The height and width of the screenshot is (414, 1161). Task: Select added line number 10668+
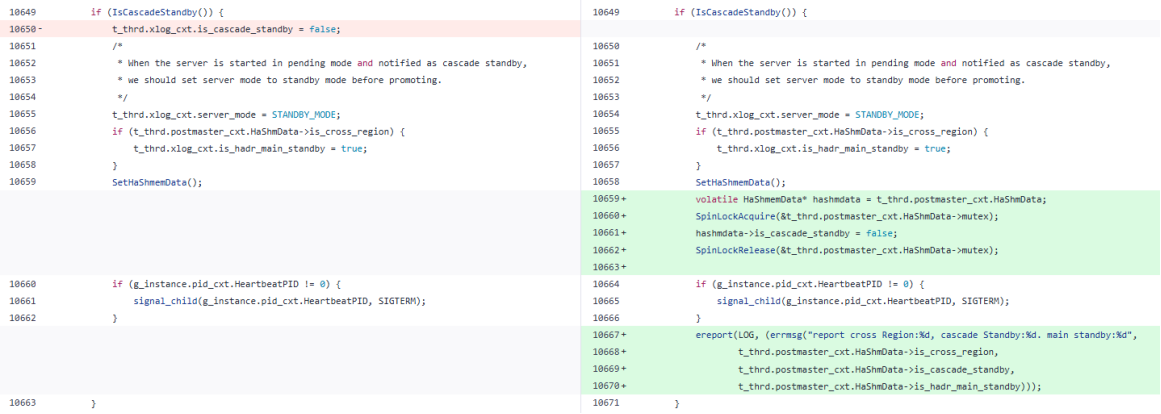click(610, 352)
